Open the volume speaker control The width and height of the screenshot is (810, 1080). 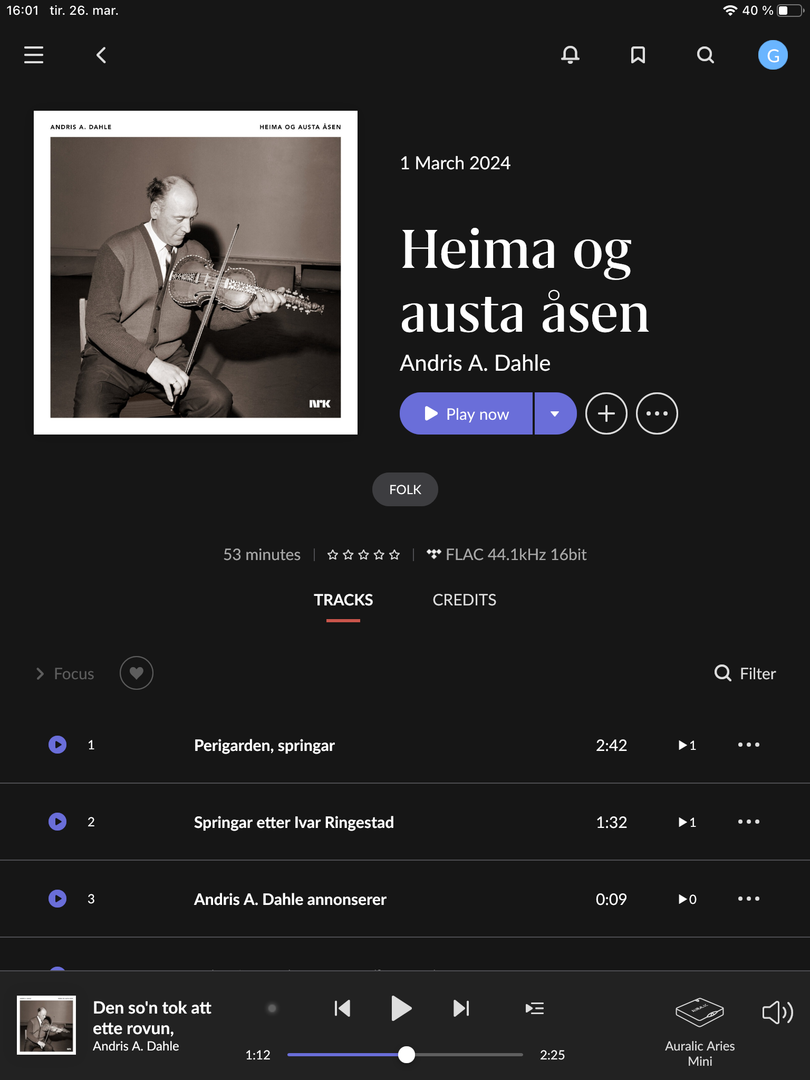(x=778, y=1012)
